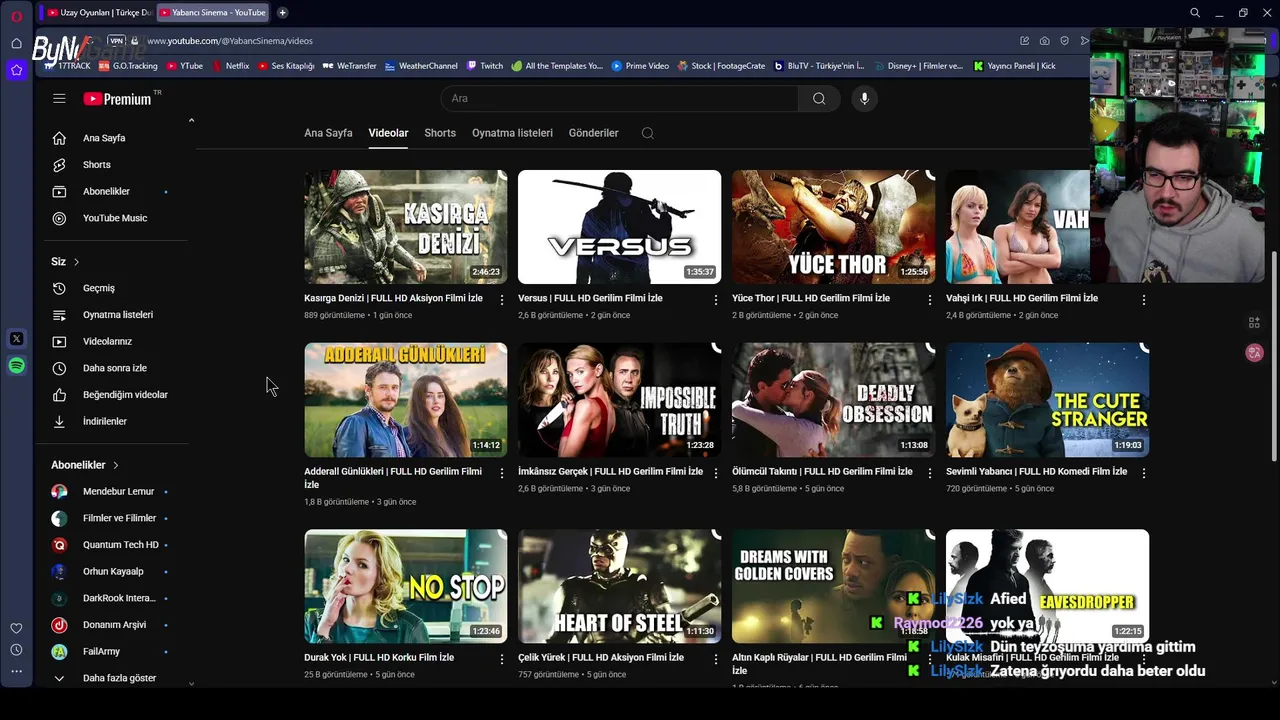Screen dimensions: 1280x720
Task: Open a new browser tab
Action: (282, 13)
